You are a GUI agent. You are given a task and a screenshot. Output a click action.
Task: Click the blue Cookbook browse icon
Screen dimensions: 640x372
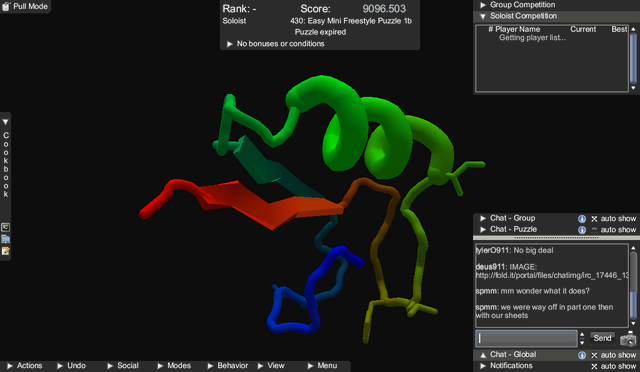(x=5, y=239)
